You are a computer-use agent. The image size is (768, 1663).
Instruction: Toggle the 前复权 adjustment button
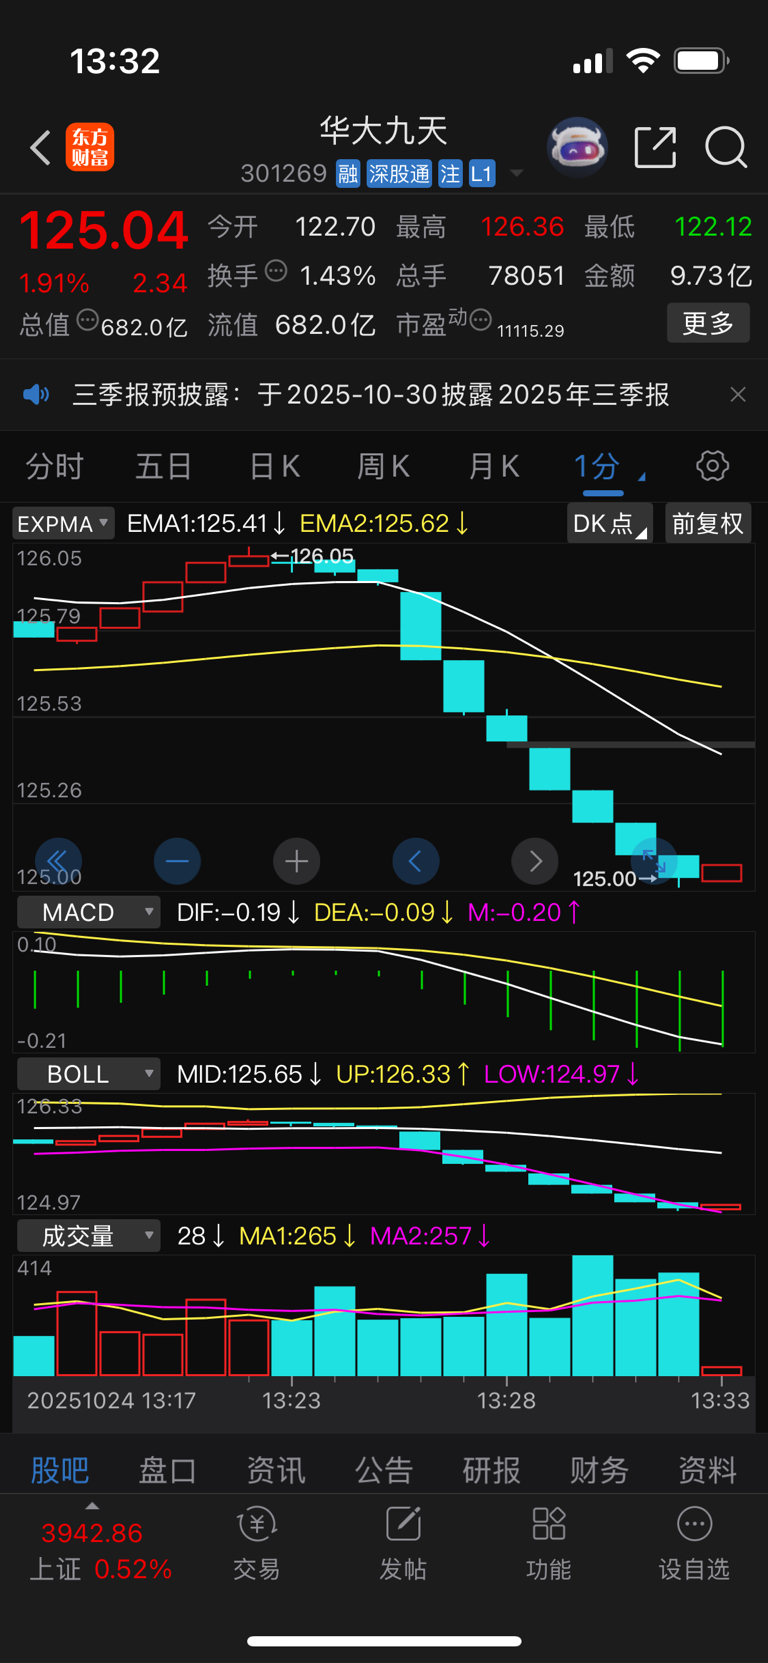pos(708,524)
